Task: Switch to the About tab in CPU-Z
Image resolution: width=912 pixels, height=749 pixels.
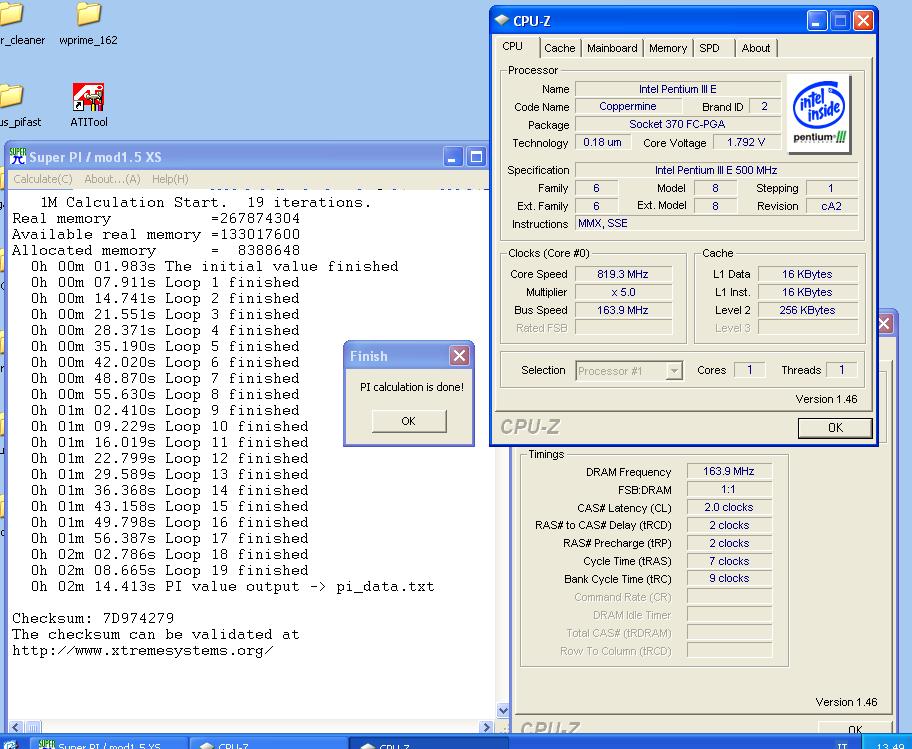Action: click(x=756, y=48)
